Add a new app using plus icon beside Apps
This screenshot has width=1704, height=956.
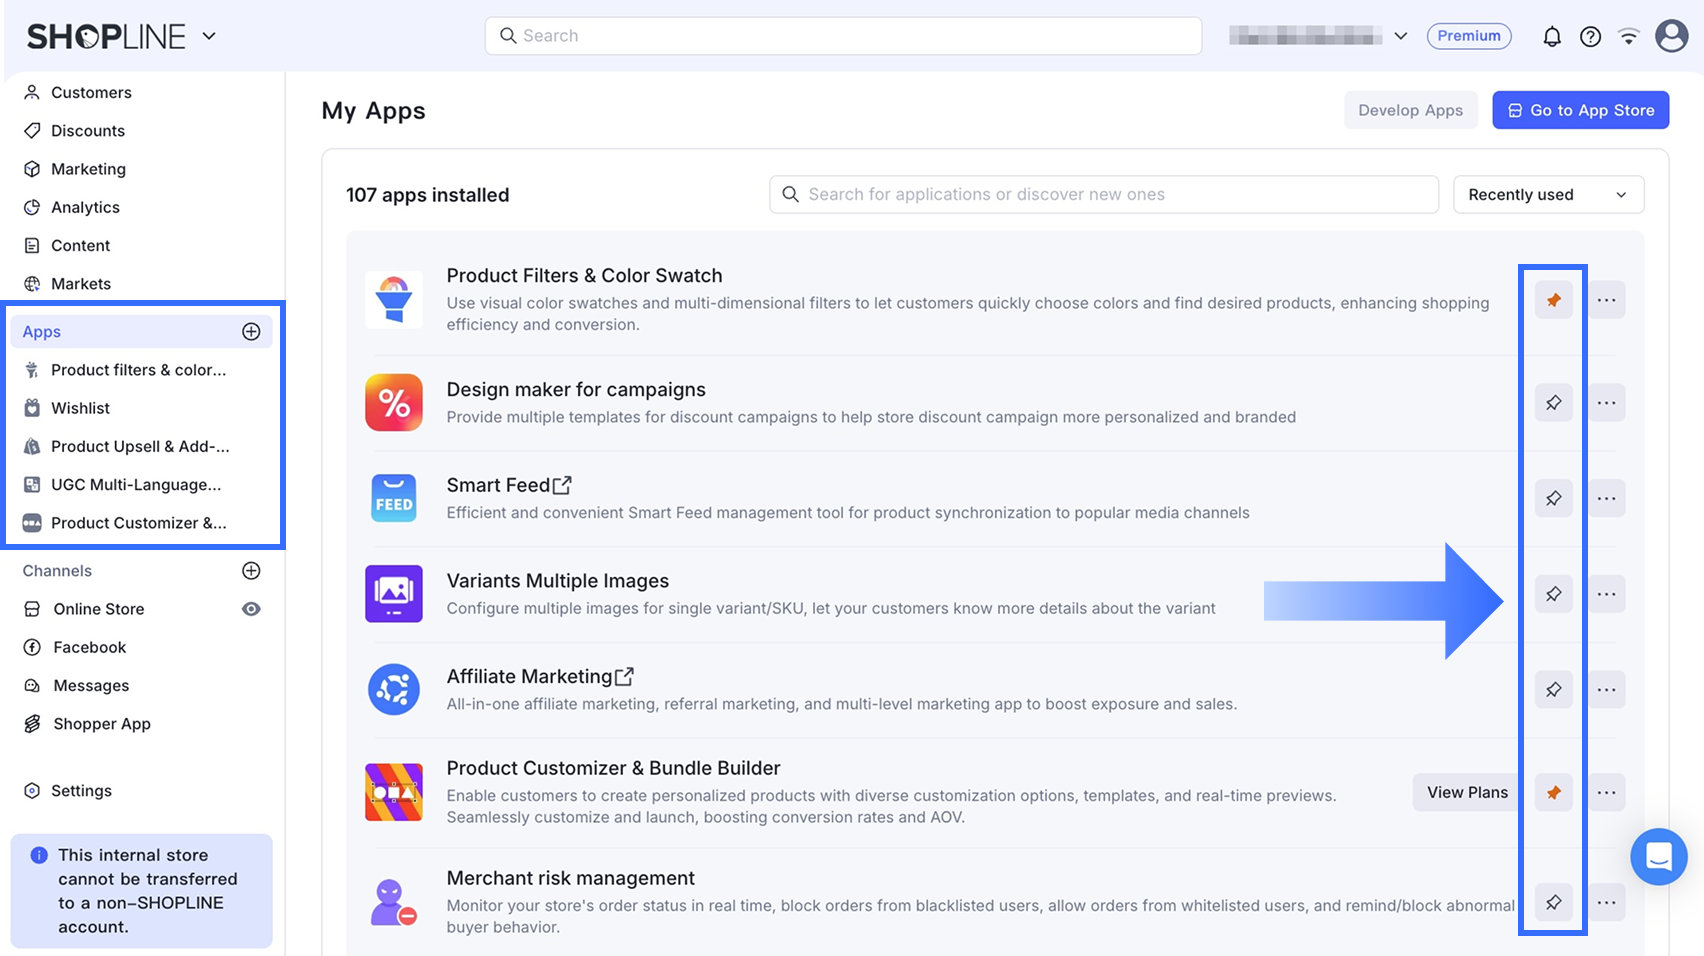click(x=251, y=332)
